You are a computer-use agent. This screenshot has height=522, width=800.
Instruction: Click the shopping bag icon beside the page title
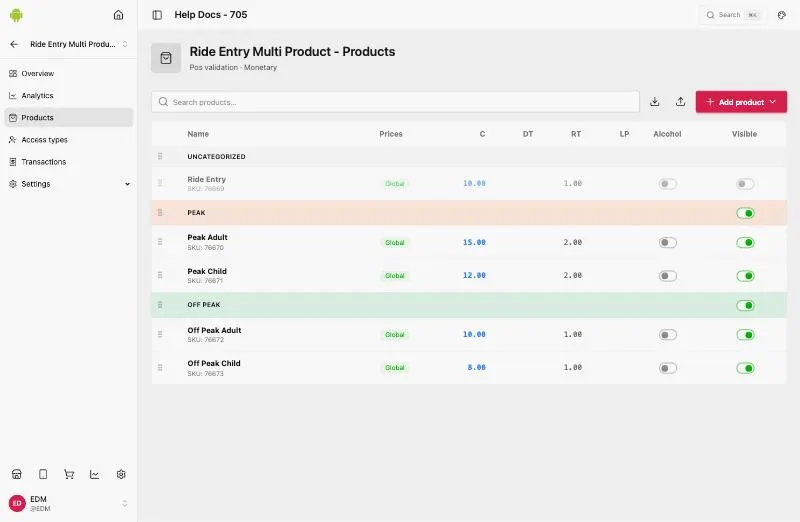166,58
